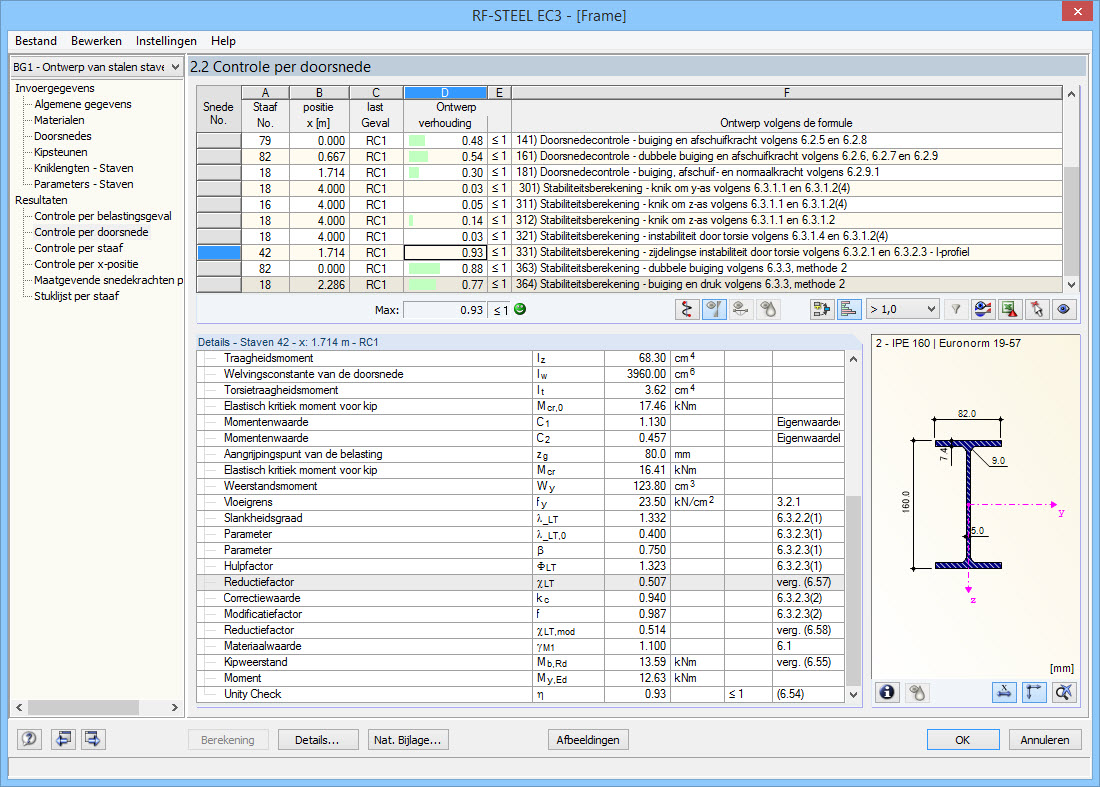Go to the next table window icon
Viewport: 1101px width, 788px height.
click(x=94, y=740)
